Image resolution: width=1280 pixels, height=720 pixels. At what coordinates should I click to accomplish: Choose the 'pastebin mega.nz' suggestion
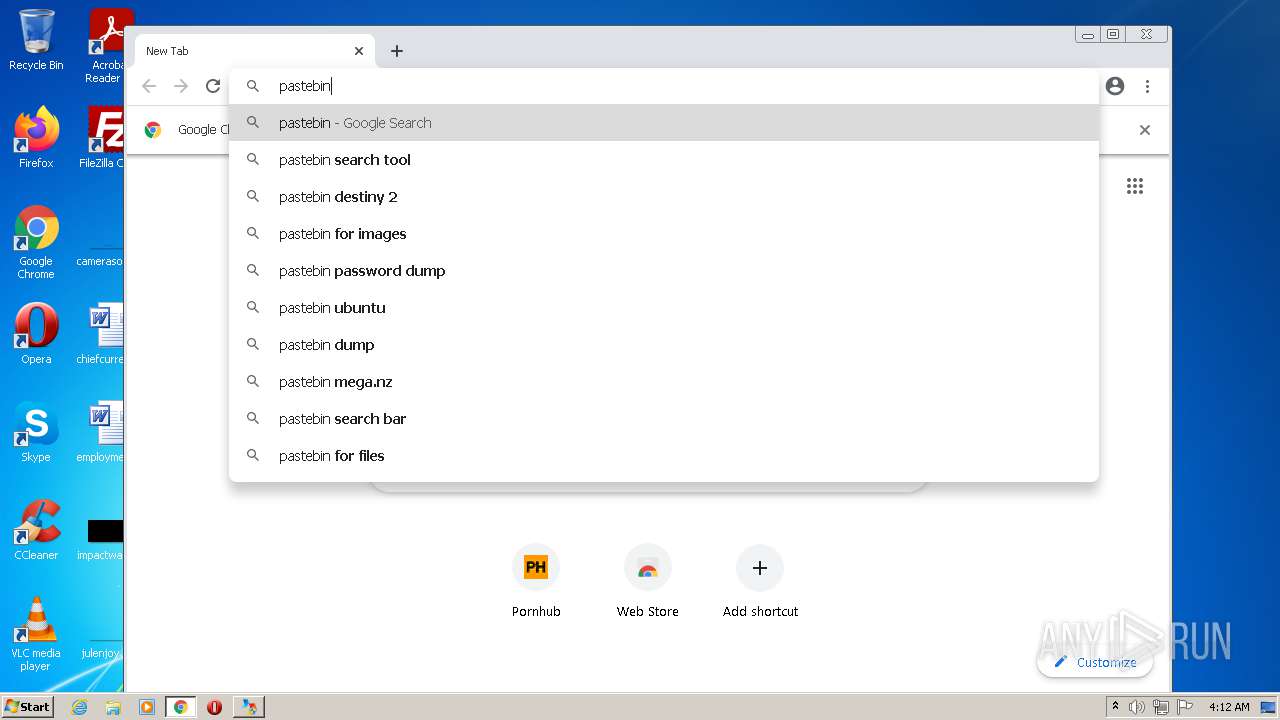tap(664, 382)
